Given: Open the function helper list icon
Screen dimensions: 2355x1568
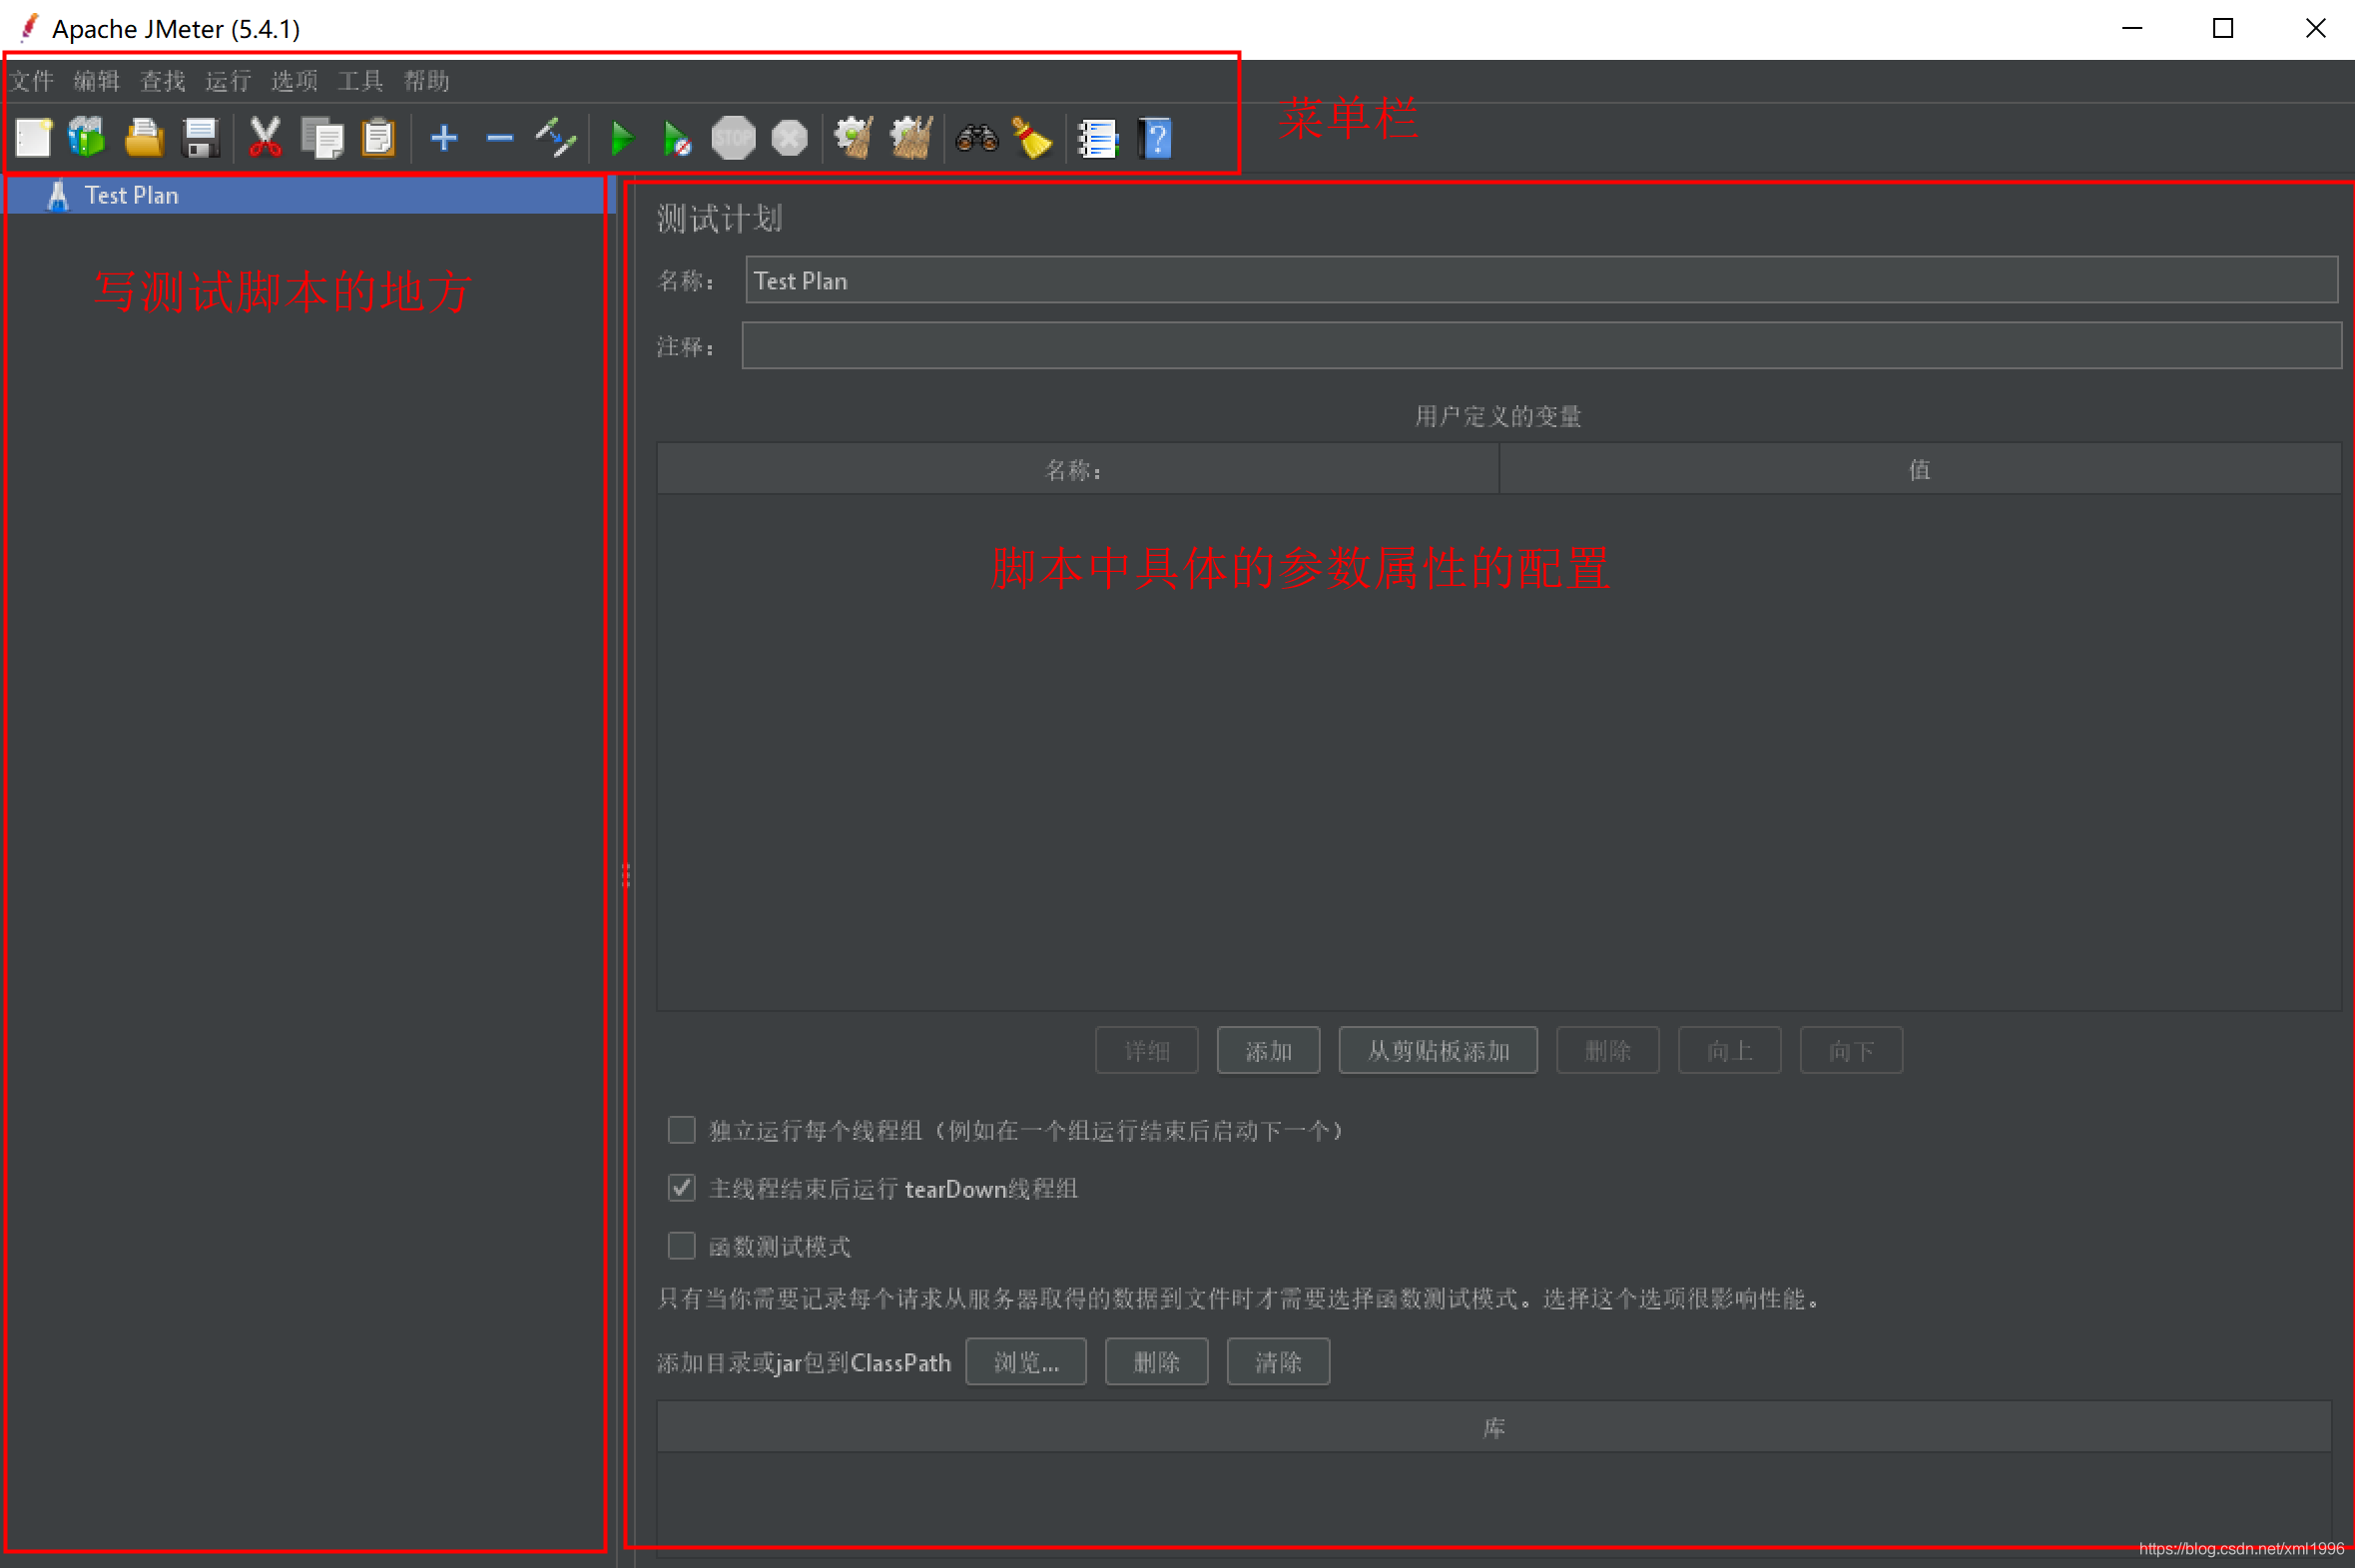Looking at the screenshot, I should coord(1097,138).
